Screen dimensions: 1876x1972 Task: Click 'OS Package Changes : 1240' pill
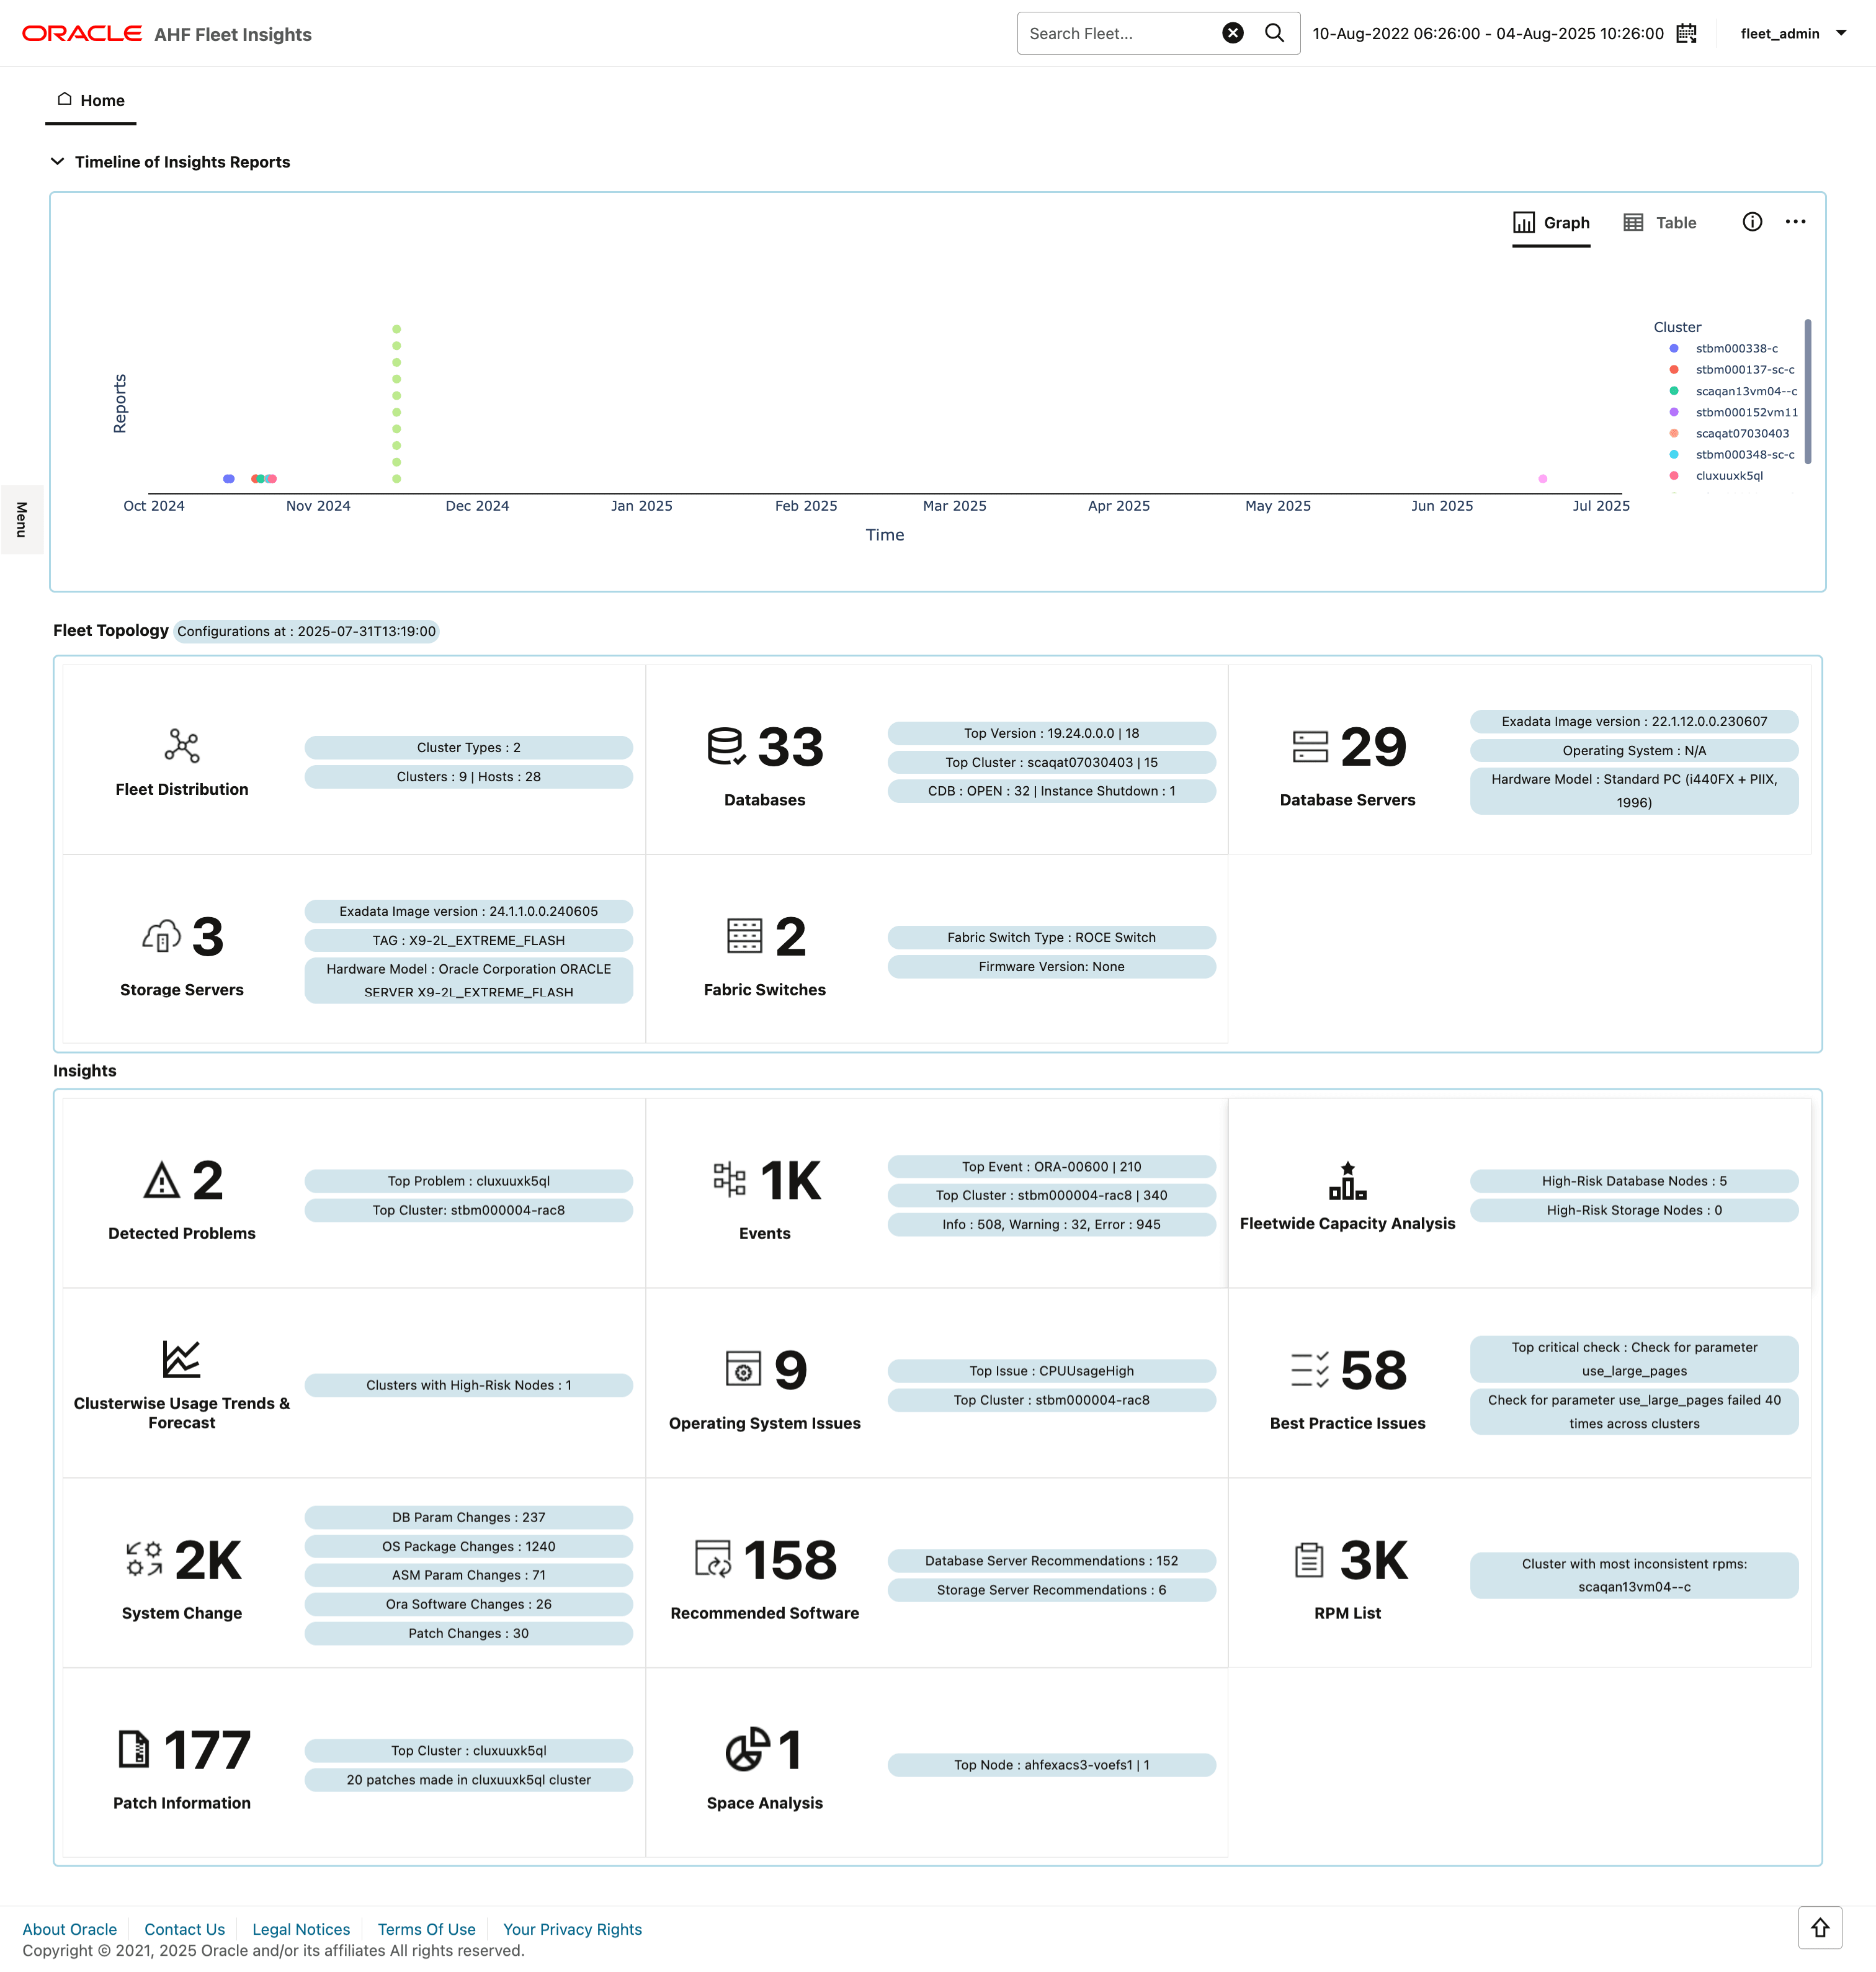(x=468, y=1546)
